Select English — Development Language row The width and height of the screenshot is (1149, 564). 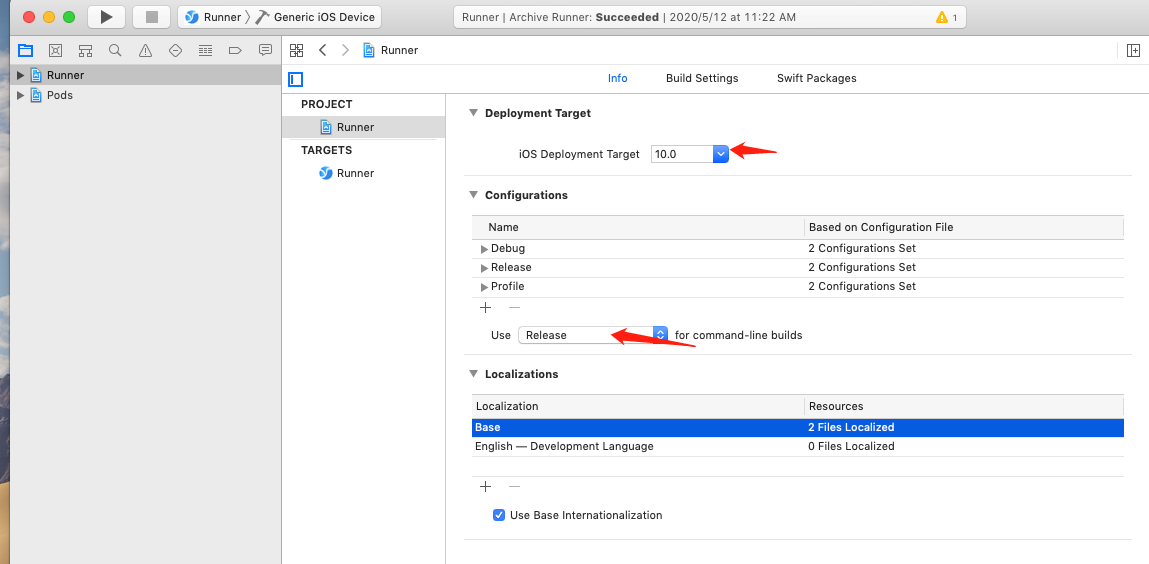click(x=797, y=447)
